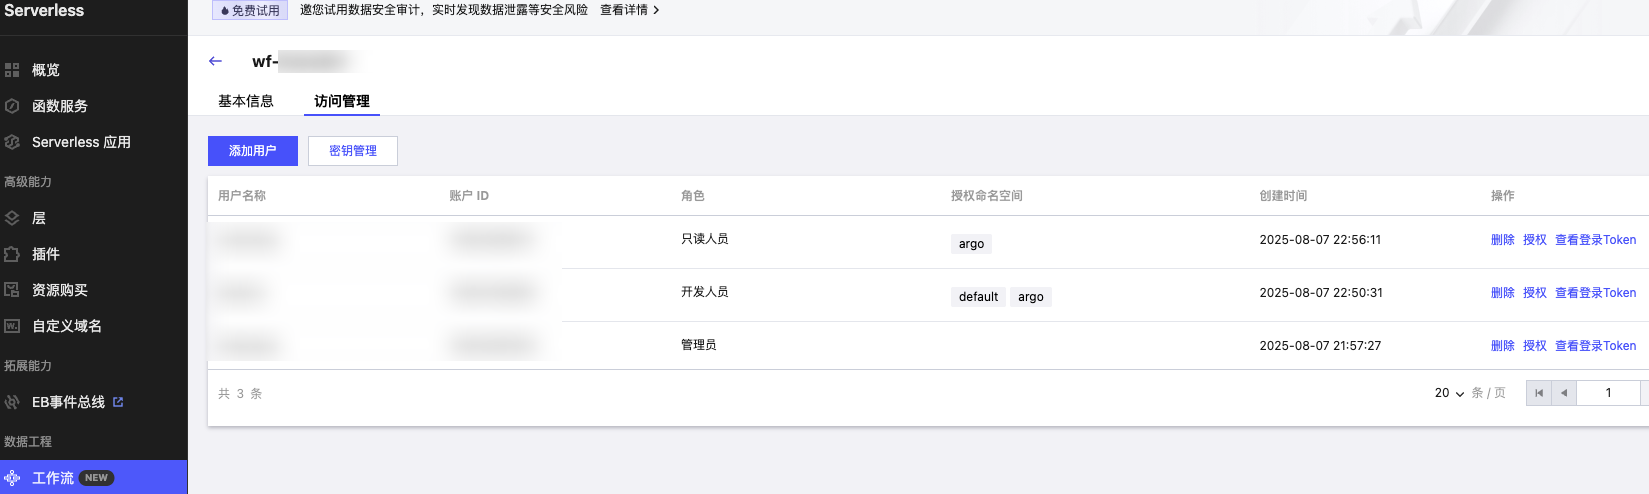The height and width of the screenshot is (494, 1649).
Task: Open 密钥管理 key management
Action: click(353, 151)
